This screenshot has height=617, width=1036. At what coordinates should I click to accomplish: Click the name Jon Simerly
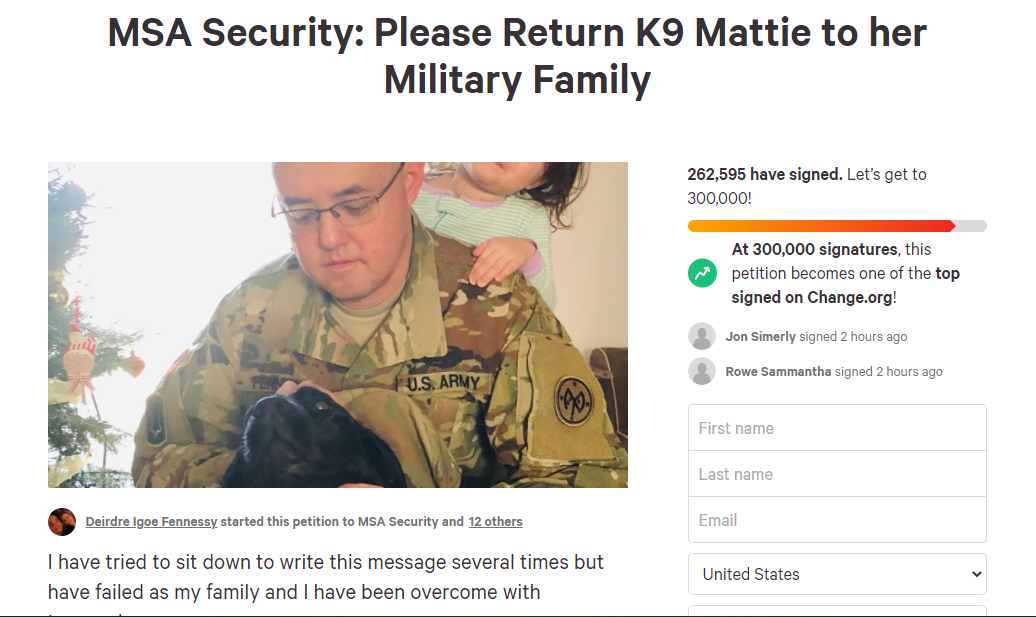click(761, 337)
